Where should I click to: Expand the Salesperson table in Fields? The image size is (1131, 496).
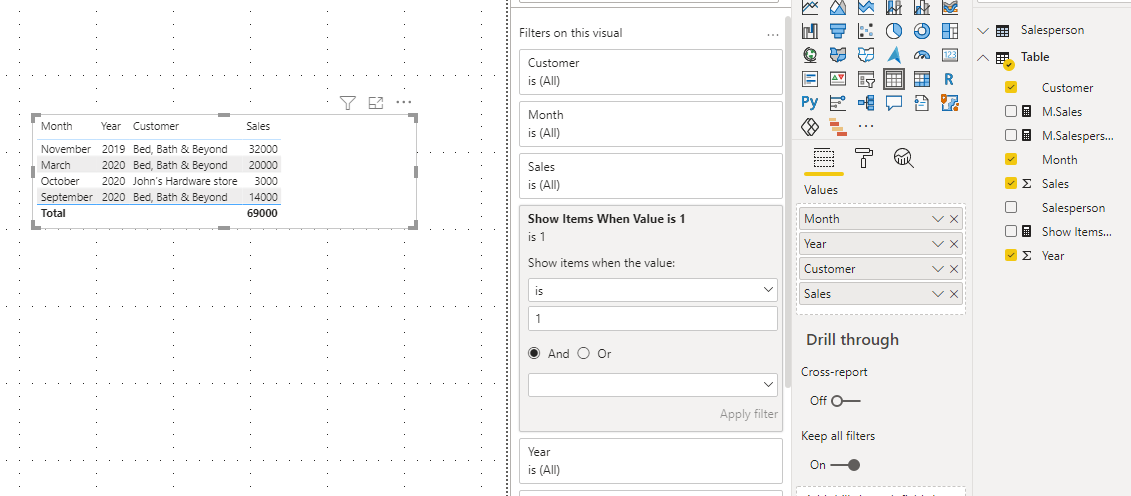pyautogui.click(x=982, y=31)
